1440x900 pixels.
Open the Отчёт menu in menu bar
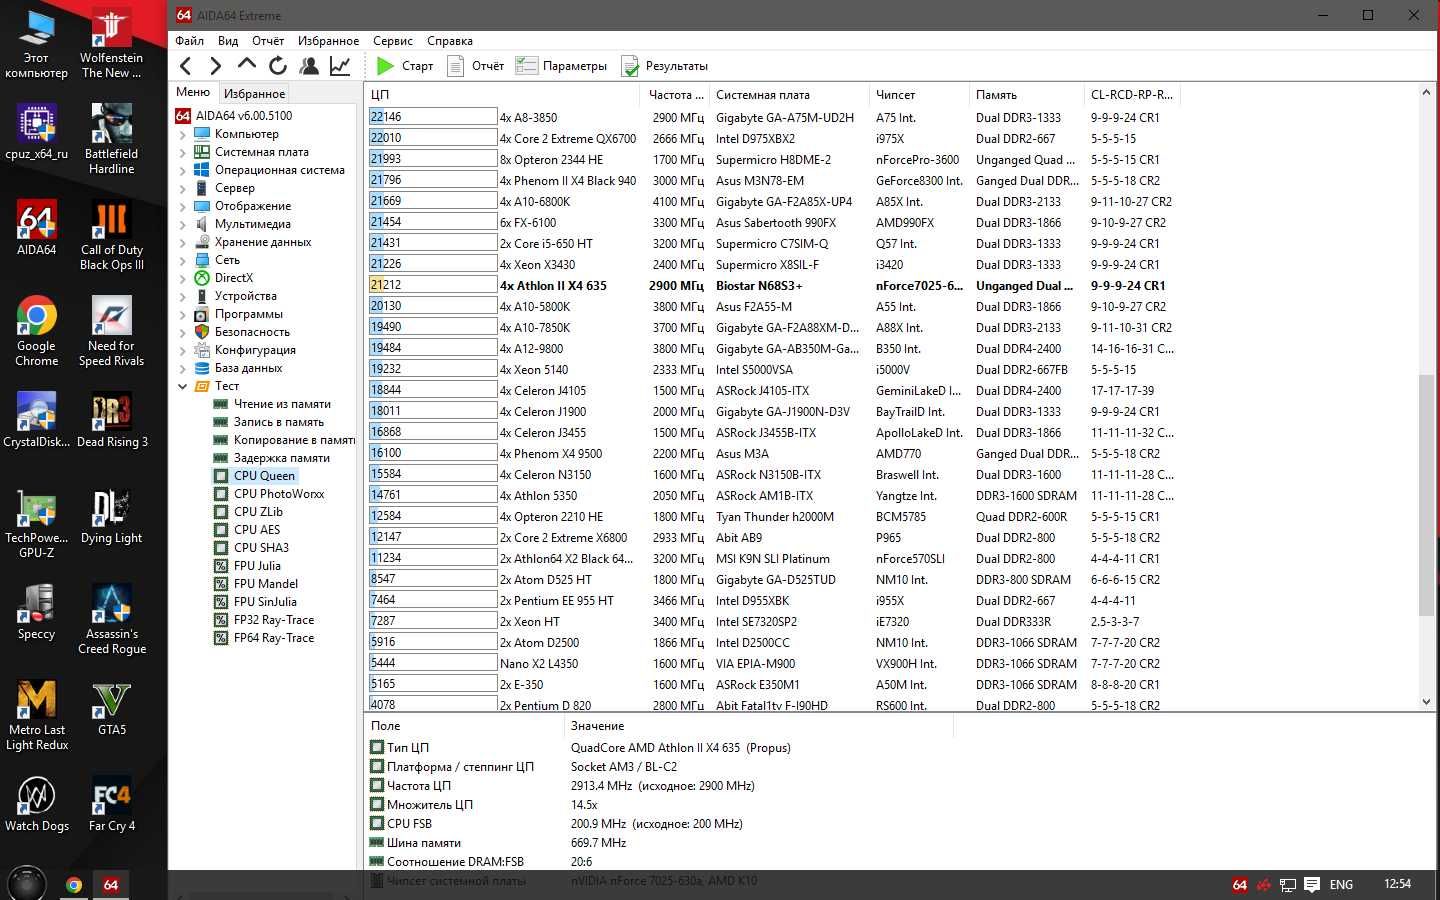point(268,41)
